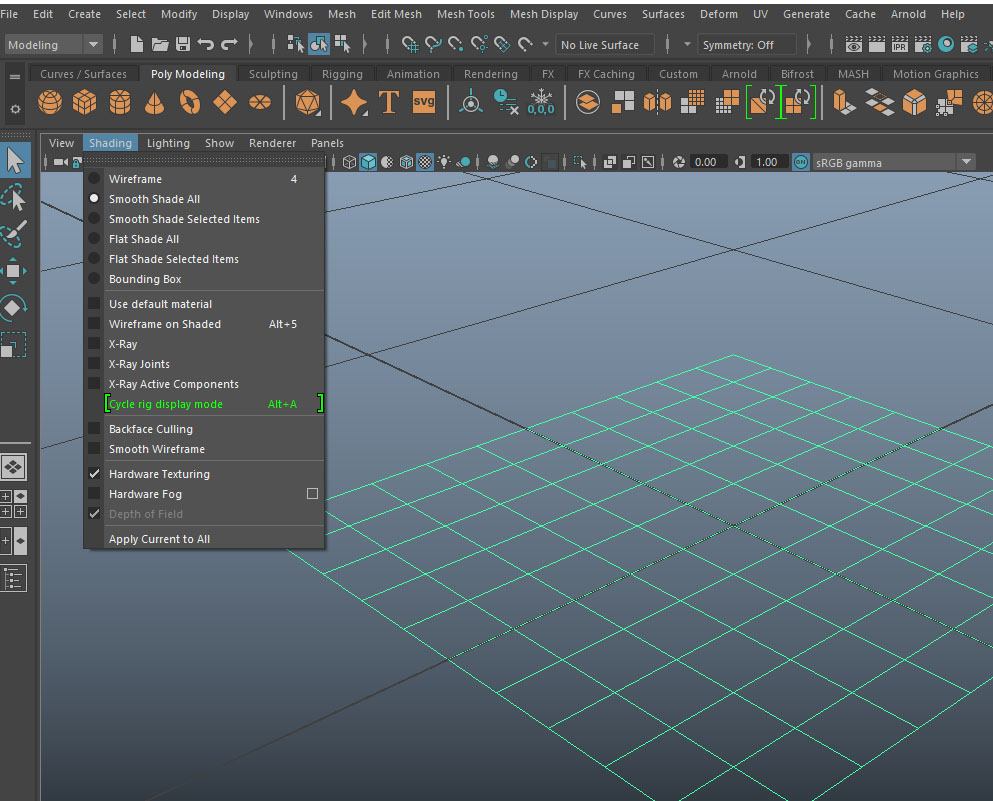Select the Paint Selection tool
The height and width of the screenshot is (801, 993).
[x=14, y=234]
